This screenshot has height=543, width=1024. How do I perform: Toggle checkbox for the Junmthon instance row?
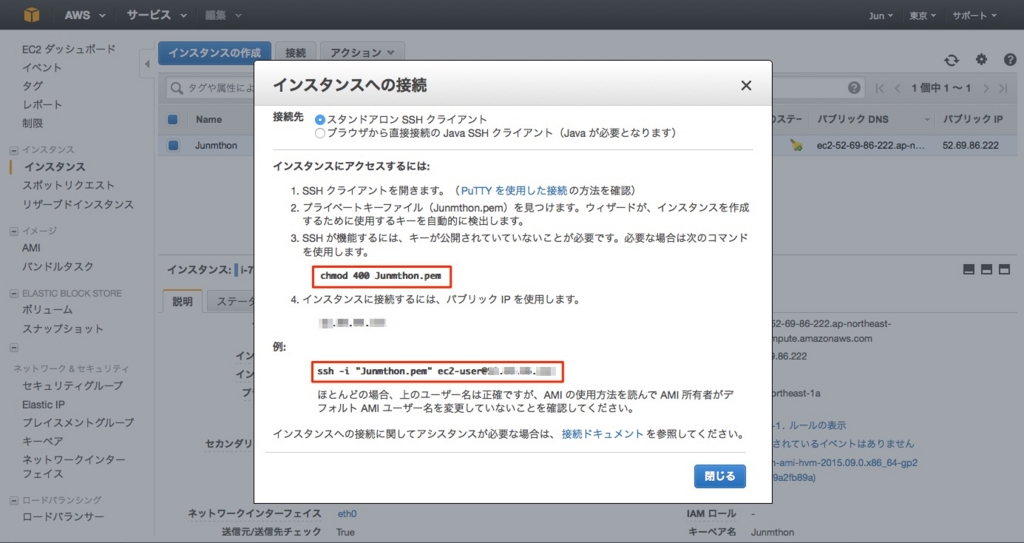click(173, 145)
